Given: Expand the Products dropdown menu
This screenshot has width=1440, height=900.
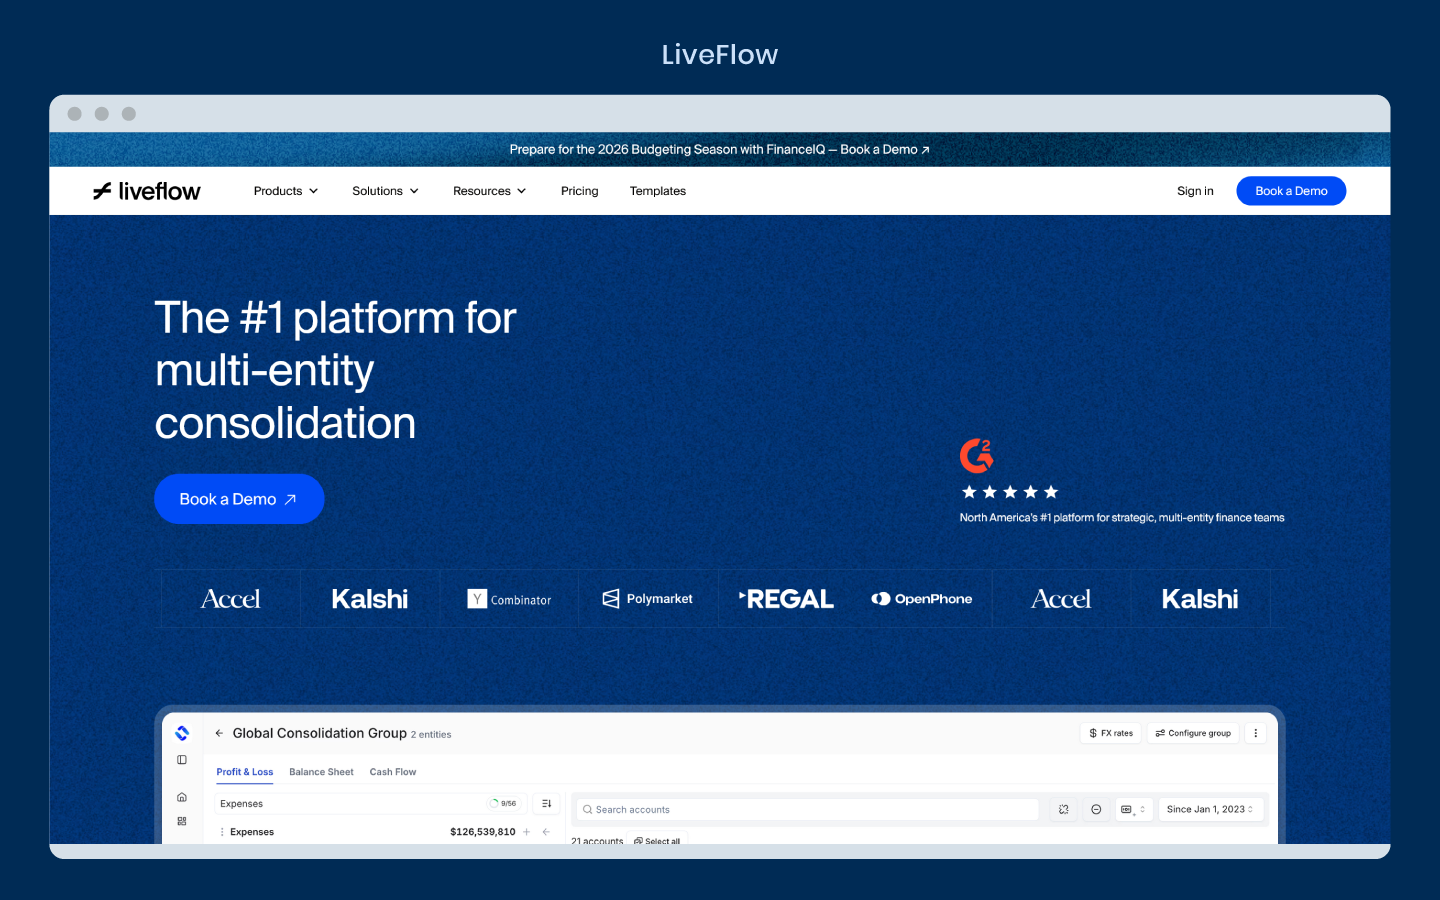Looking at the screenshot, I should point(286,191).
